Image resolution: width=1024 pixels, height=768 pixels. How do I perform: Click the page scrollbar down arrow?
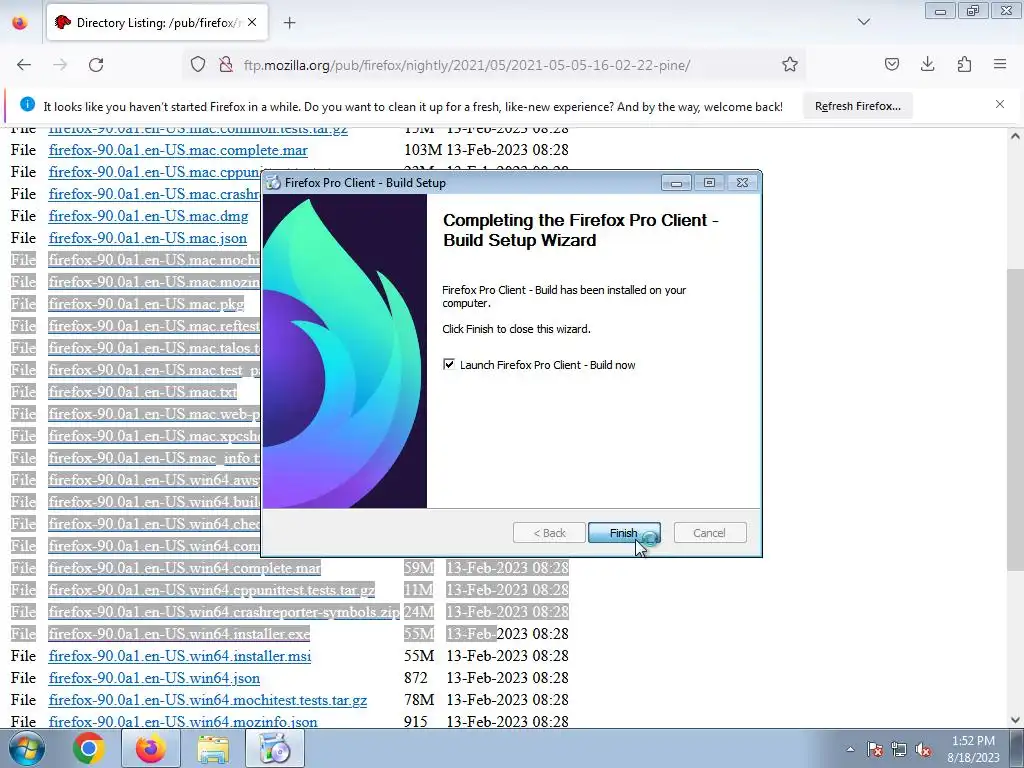pyautogui.click(x=1015, y=720)
